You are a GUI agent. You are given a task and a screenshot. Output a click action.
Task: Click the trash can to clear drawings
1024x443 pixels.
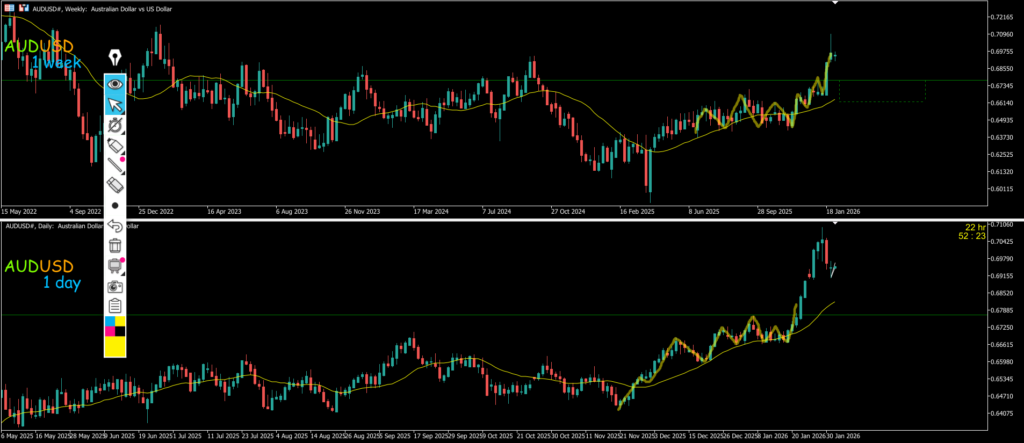click(x=116, y=245)
